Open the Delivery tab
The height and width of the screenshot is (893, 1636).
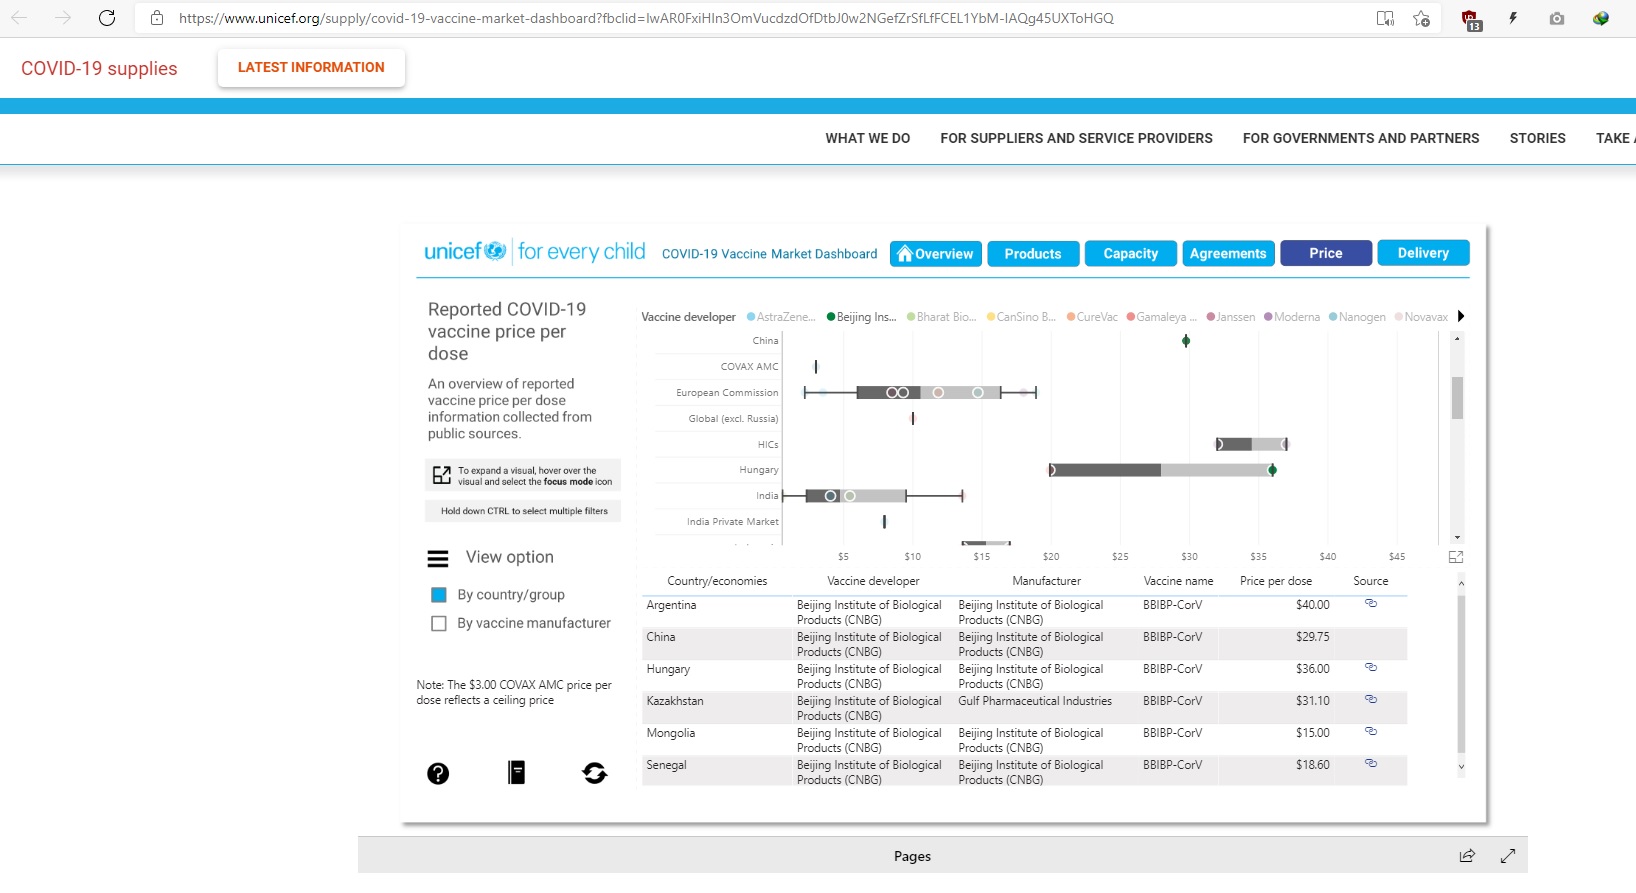[x=1423, y=253]
